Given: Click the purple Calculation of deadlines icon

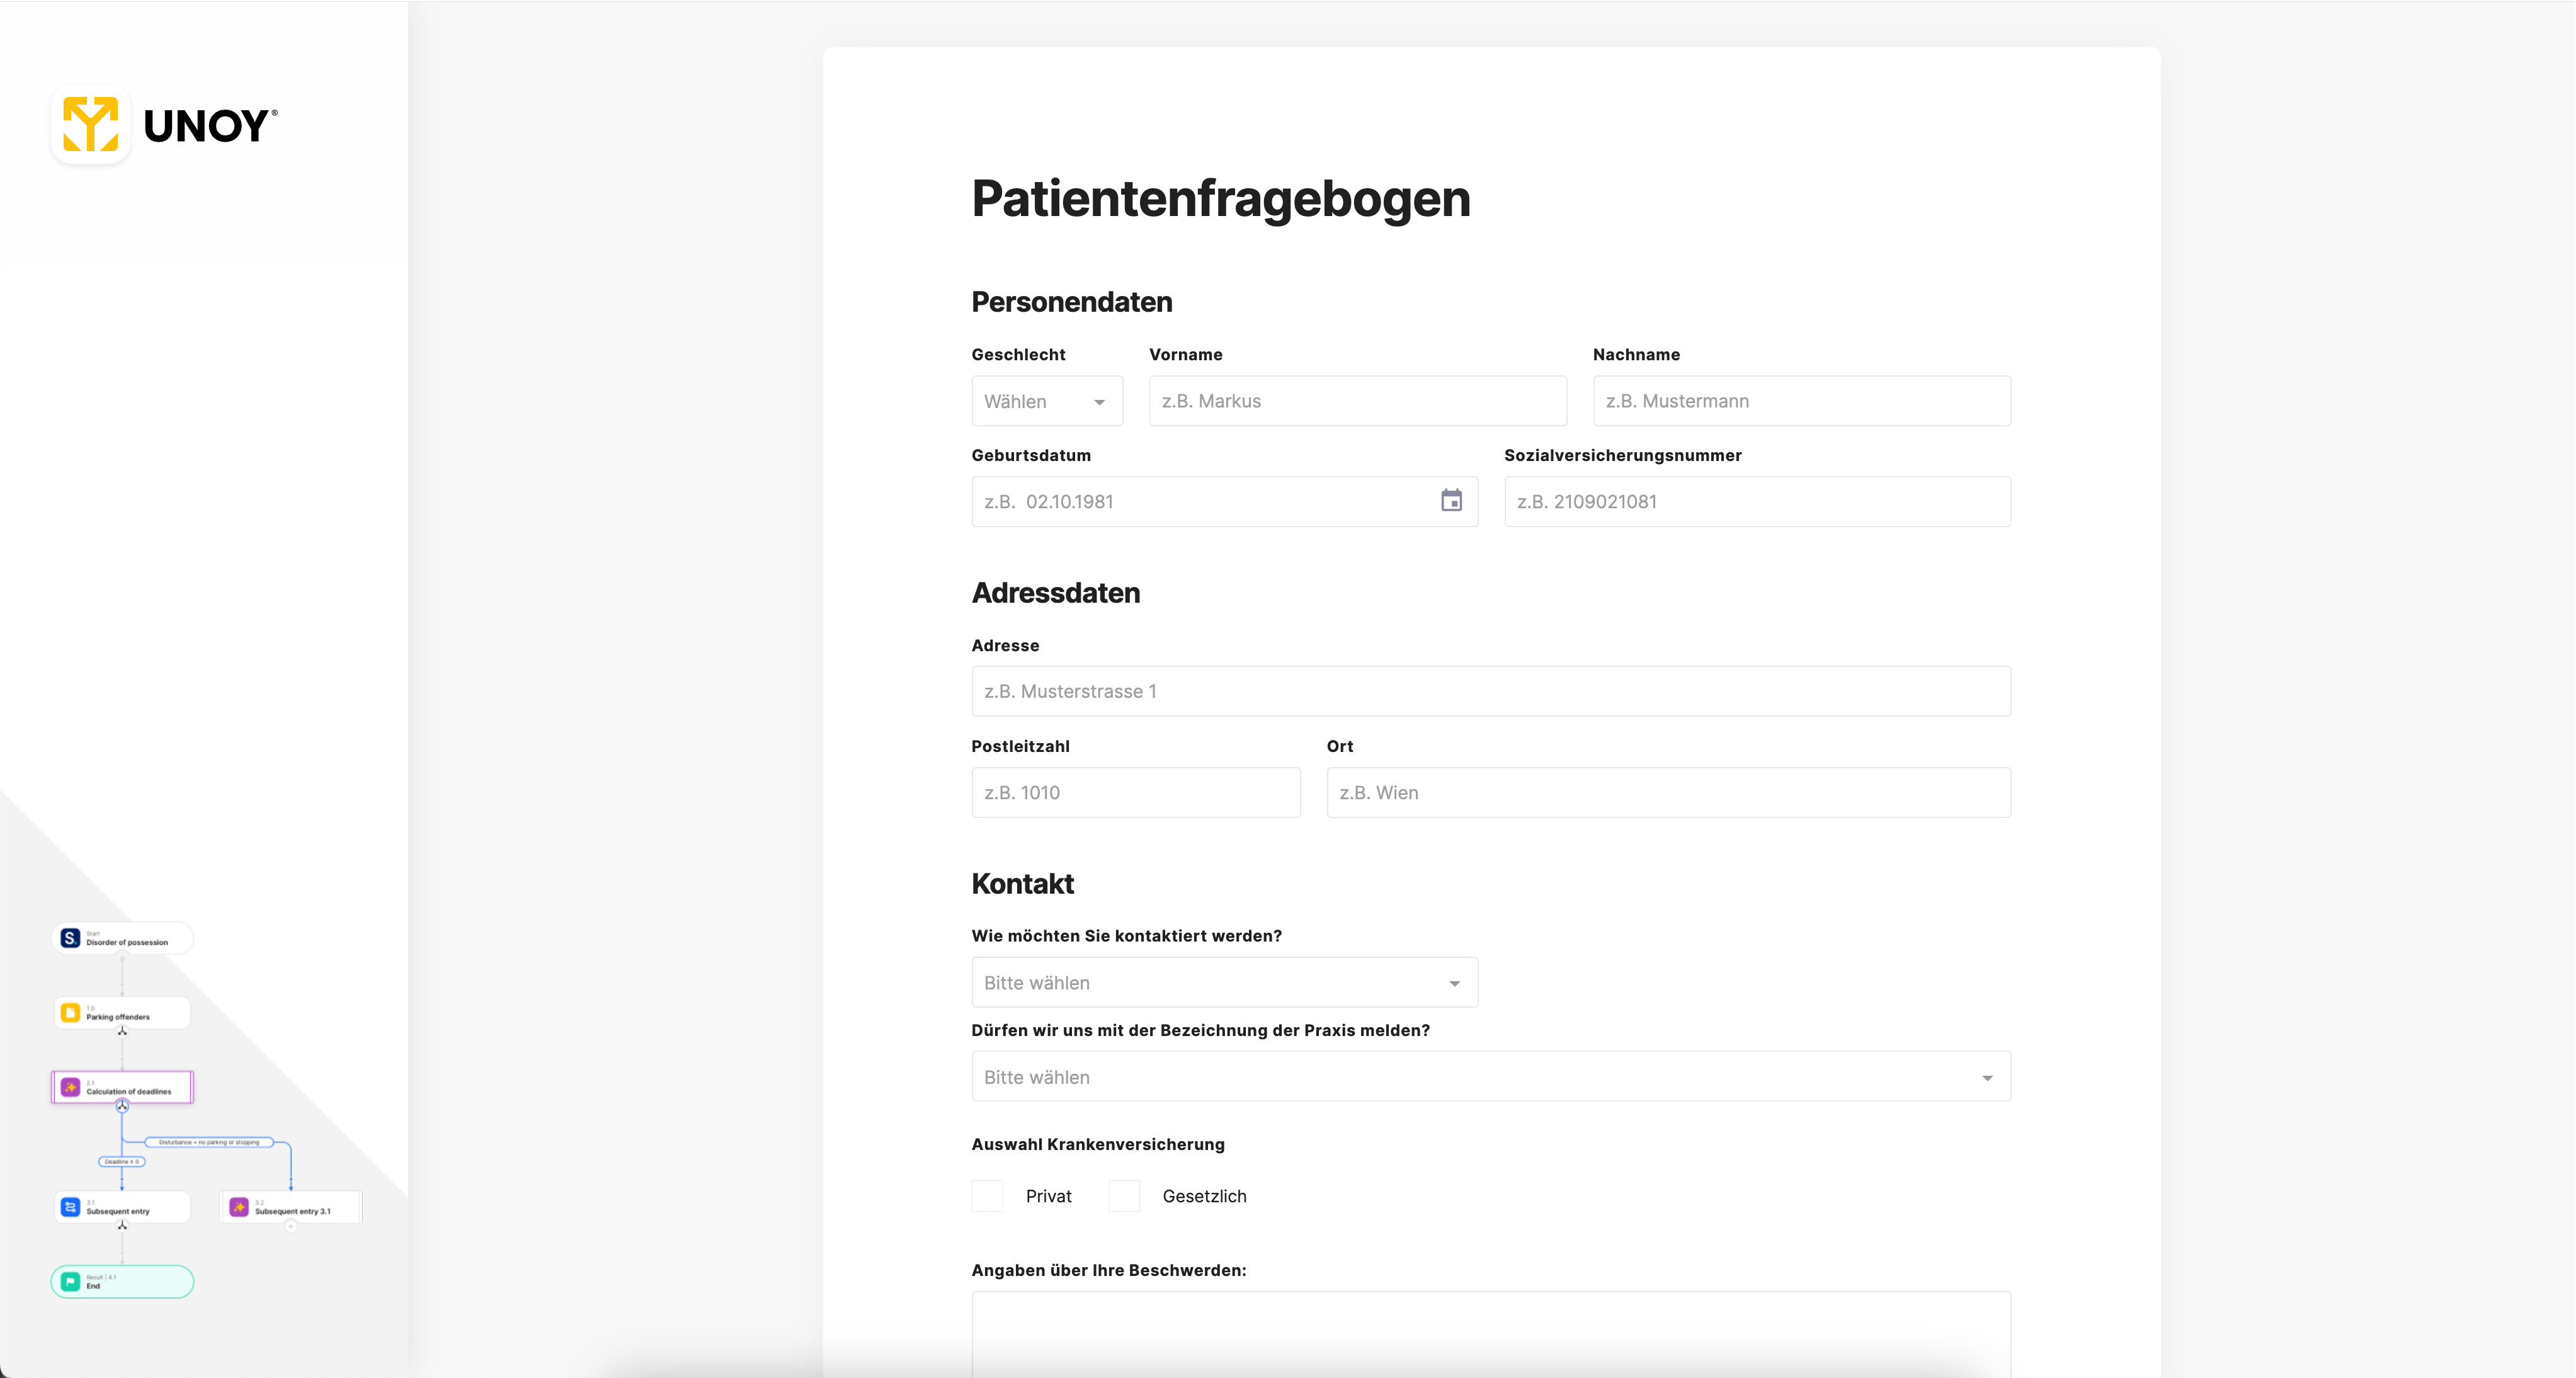Looking at the screenshot, I should (x=70, y=1088).
